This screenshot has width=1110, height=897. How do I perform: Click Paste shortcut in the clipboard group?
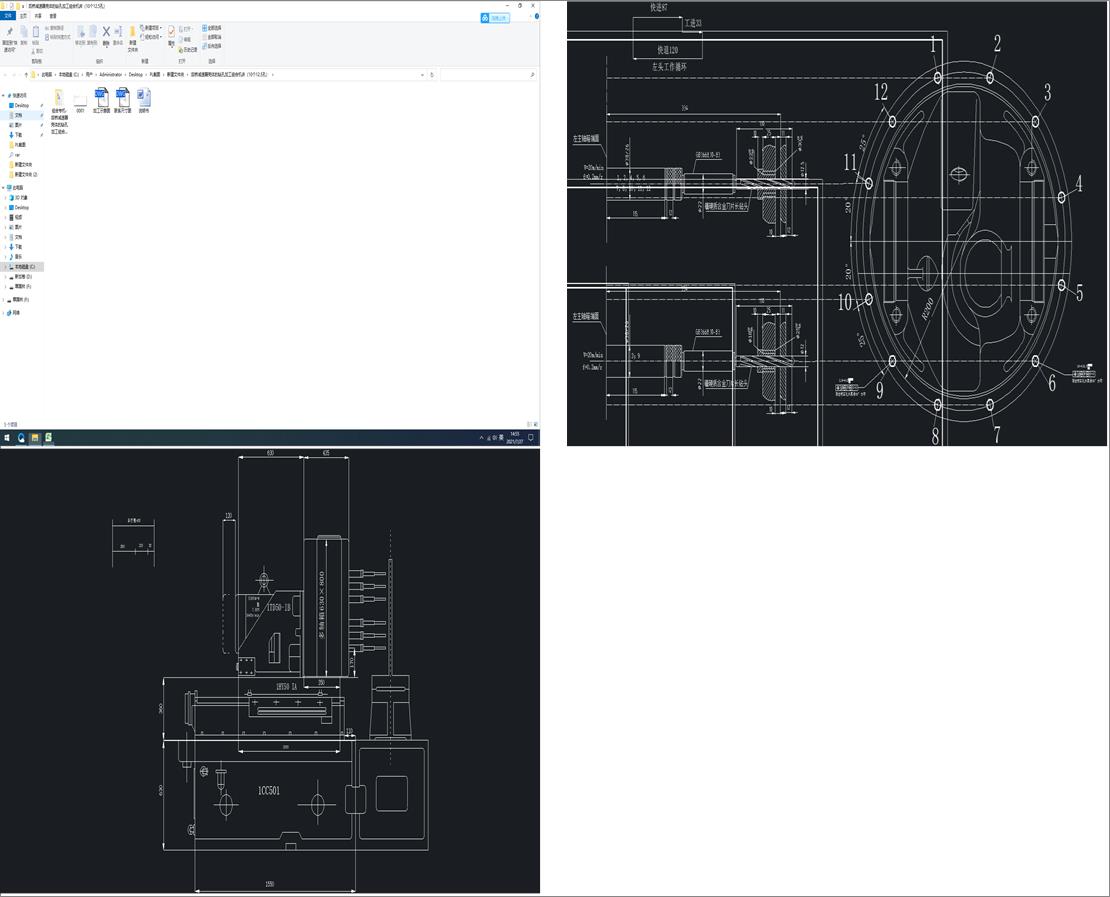[x=58, y=37]
